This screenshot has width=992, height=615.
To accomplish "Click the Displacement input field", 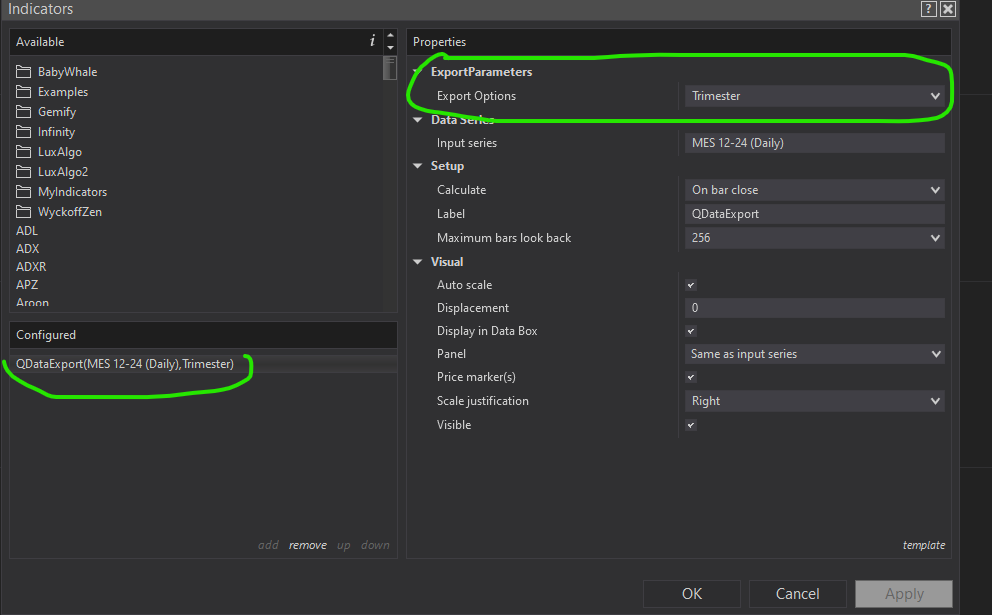I will 814,308.
